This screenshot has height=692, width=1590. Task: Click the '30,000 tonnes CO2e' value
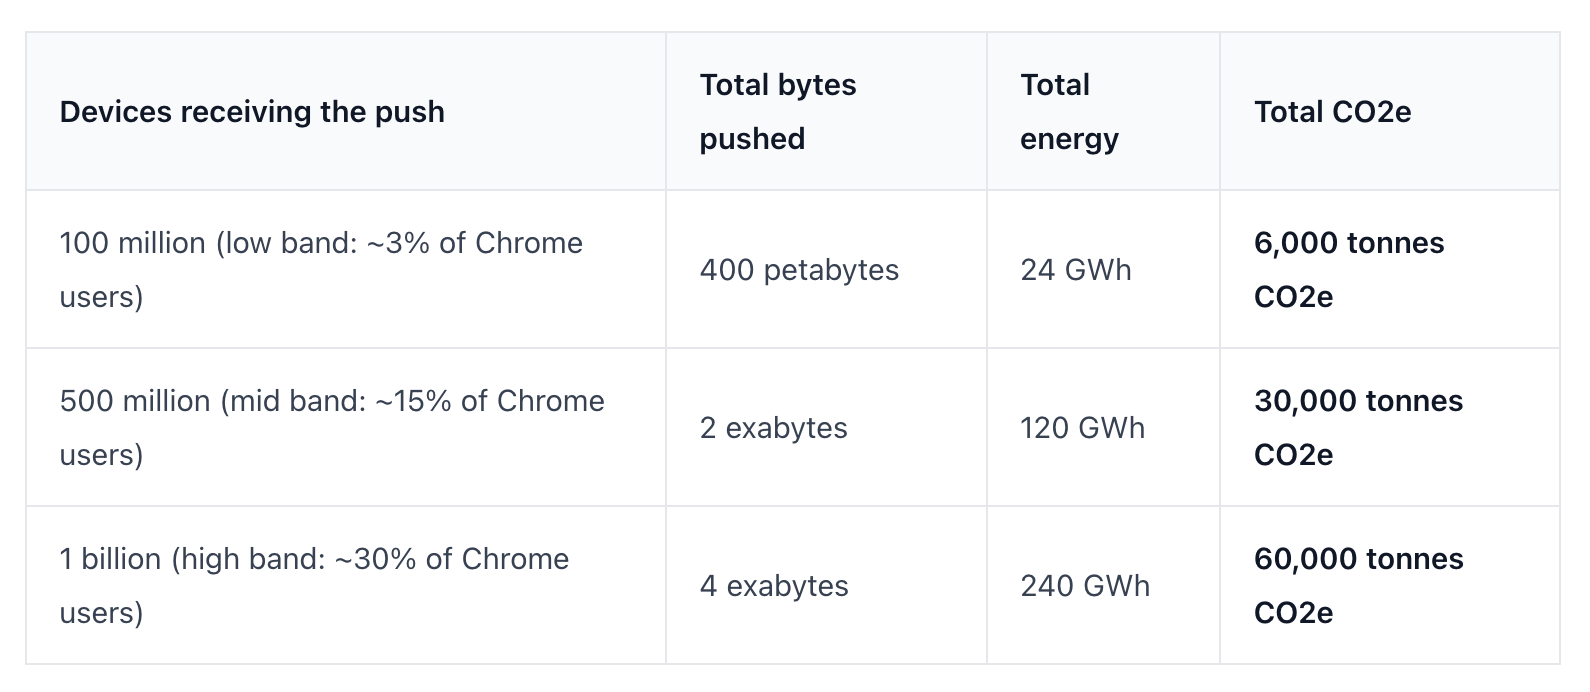point(1358,428)
